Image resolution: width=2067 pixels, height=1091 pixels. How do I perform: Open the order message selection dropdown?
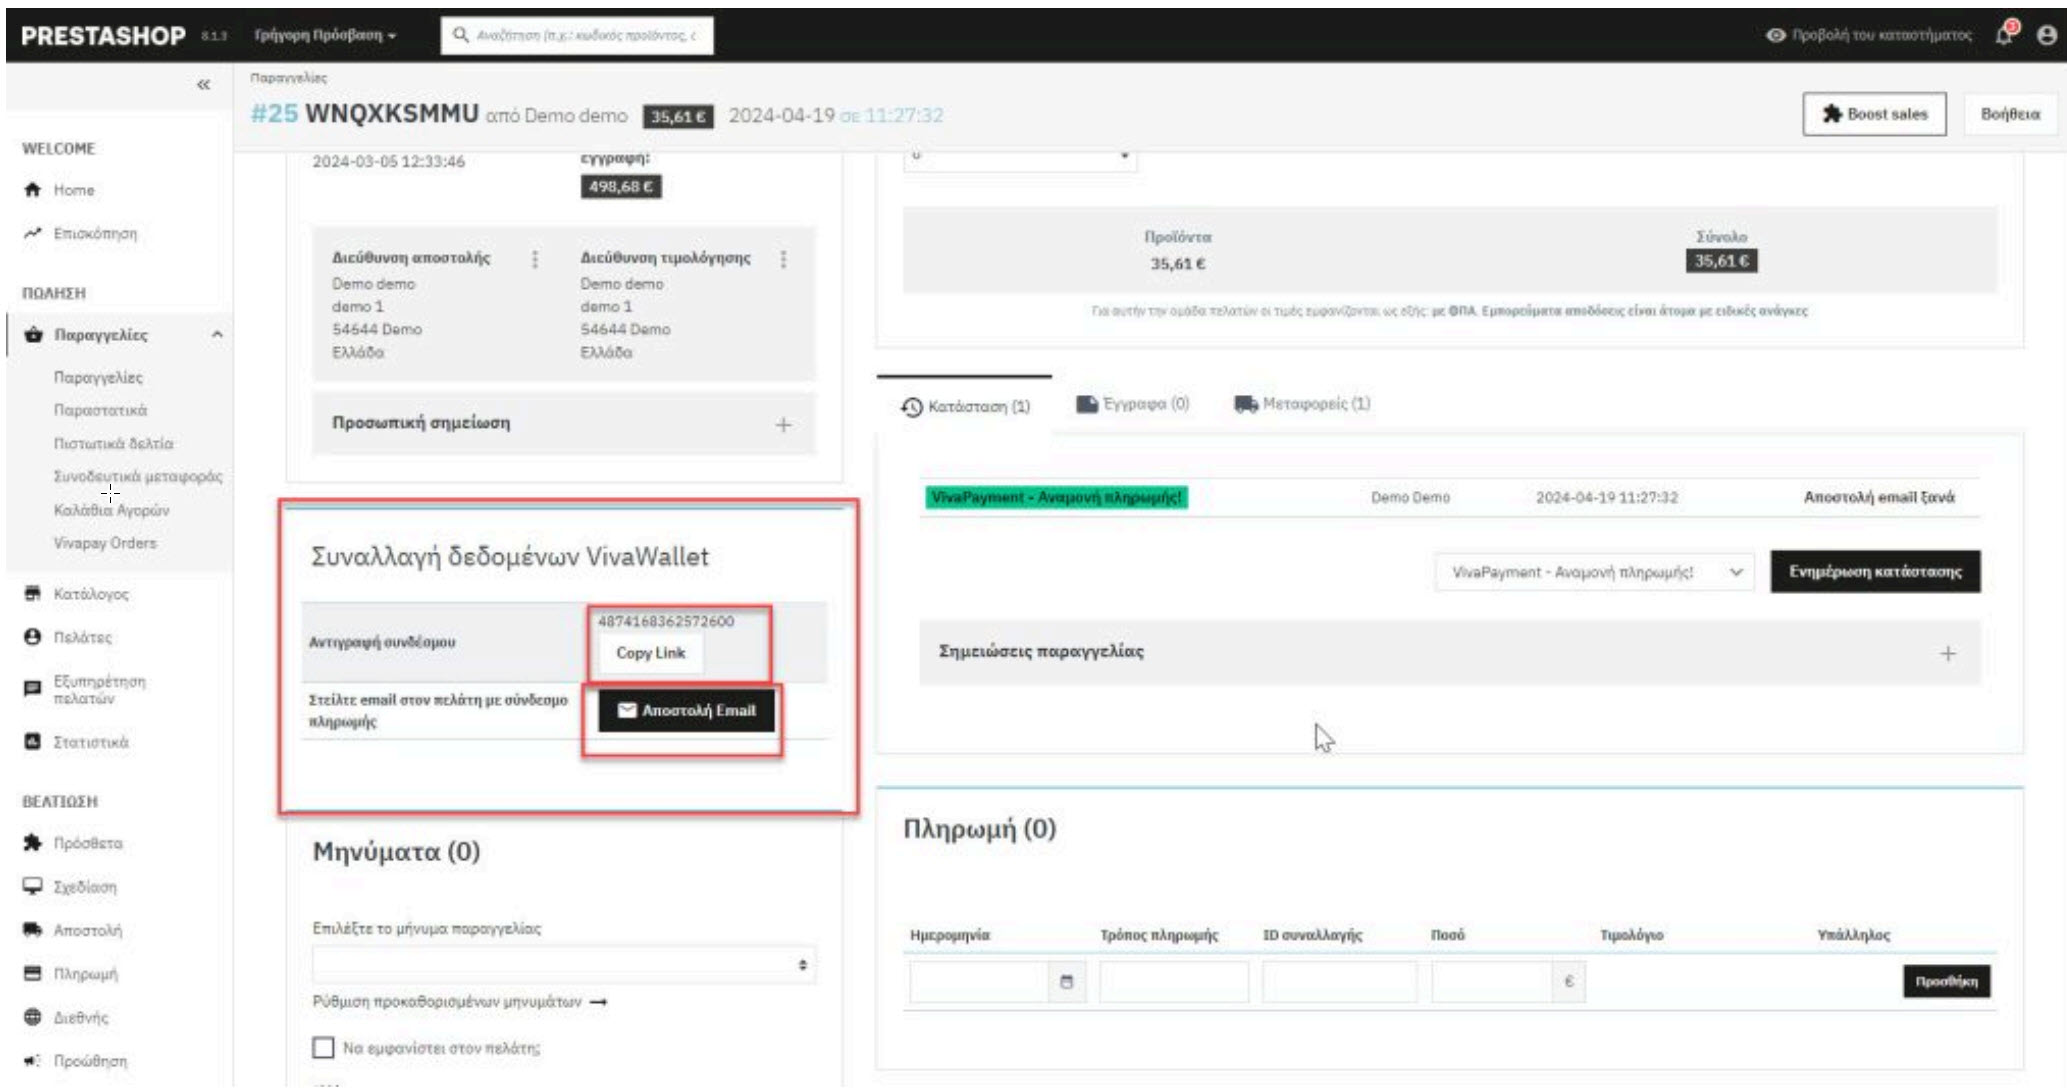click(x=564, y=965)
